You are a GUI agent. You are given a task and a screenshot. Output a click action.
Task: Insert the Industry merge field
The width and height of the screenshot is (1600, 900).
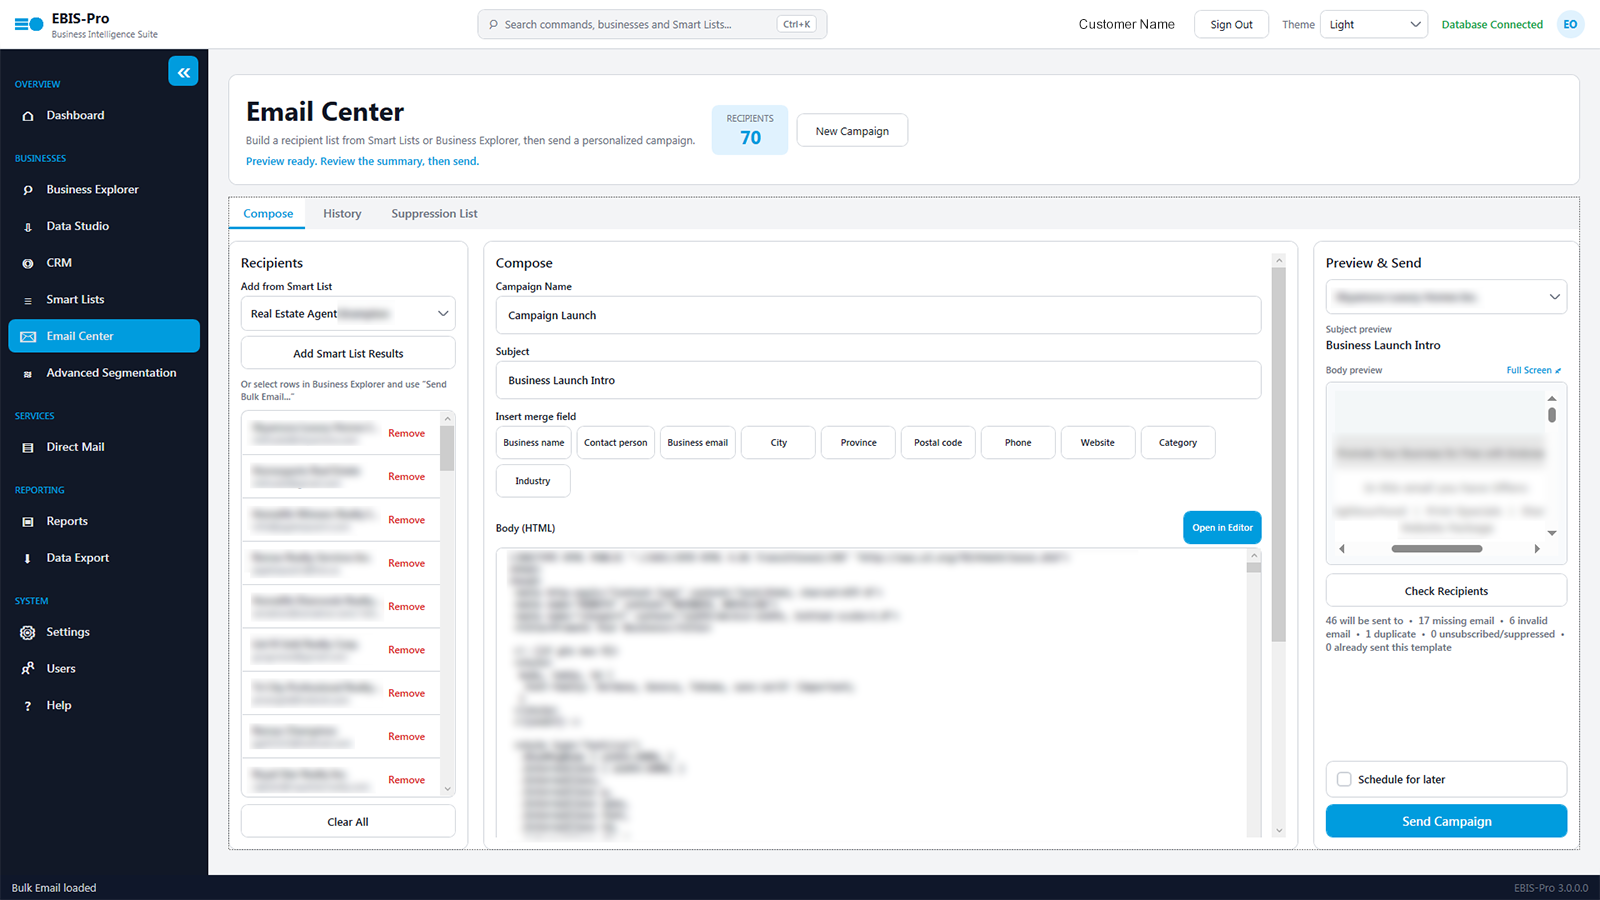[533, 481]
